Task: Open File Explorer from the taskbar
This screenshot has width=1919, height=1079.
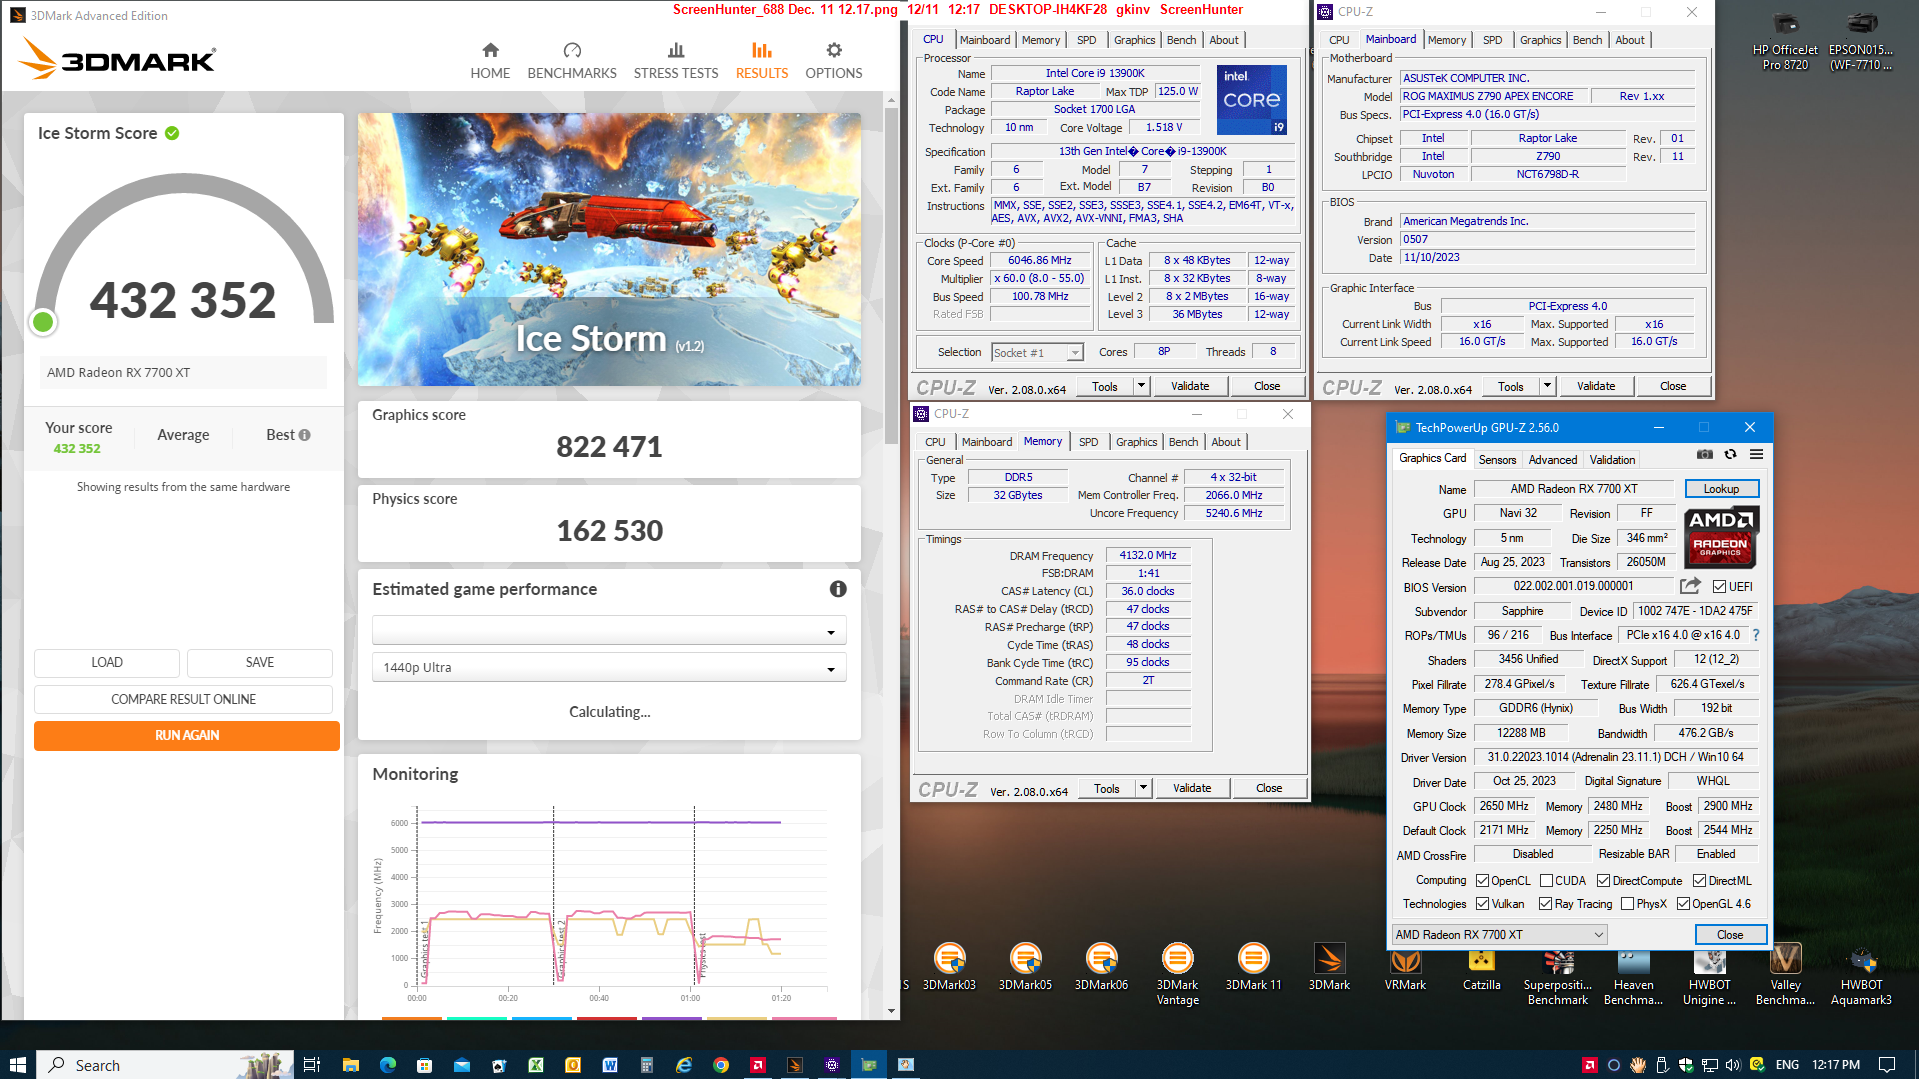Action: [x=350, y=1065]
